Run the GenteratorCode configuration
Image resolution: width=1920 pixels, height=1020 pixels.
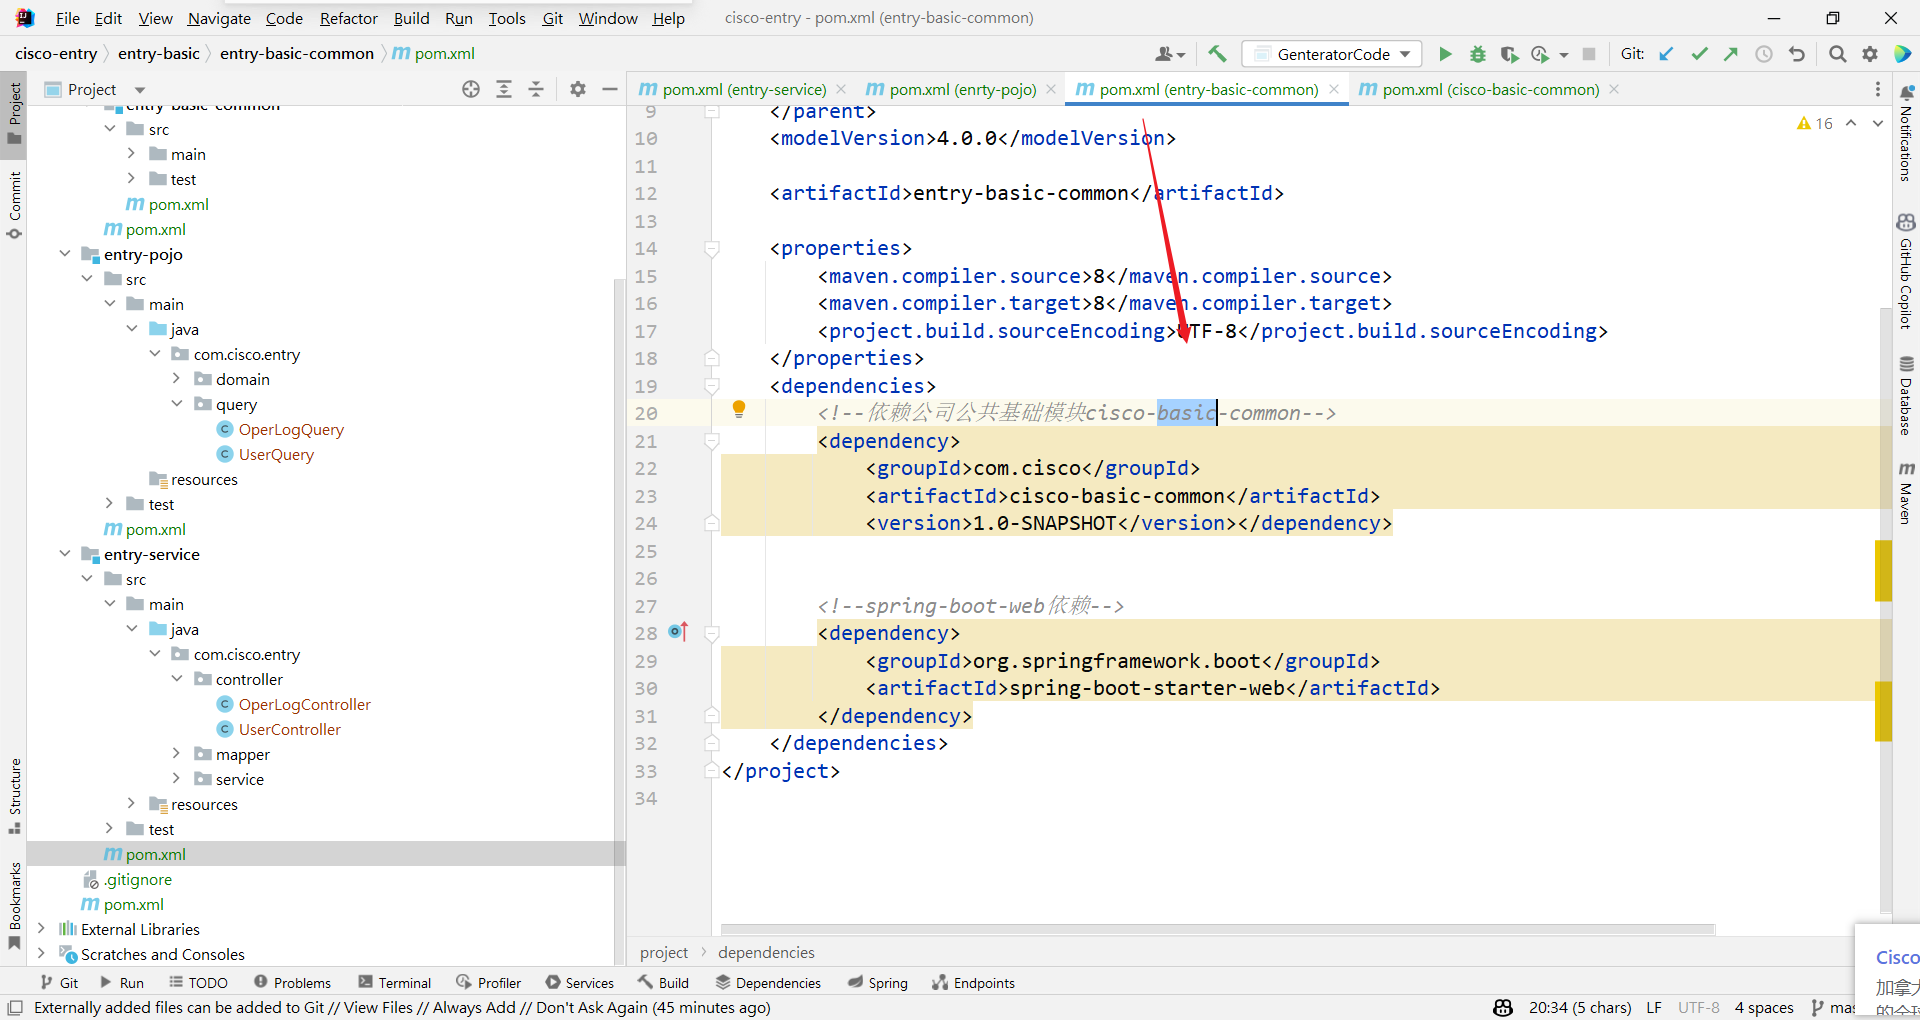pyautogui.click(x=1444, y=54)
